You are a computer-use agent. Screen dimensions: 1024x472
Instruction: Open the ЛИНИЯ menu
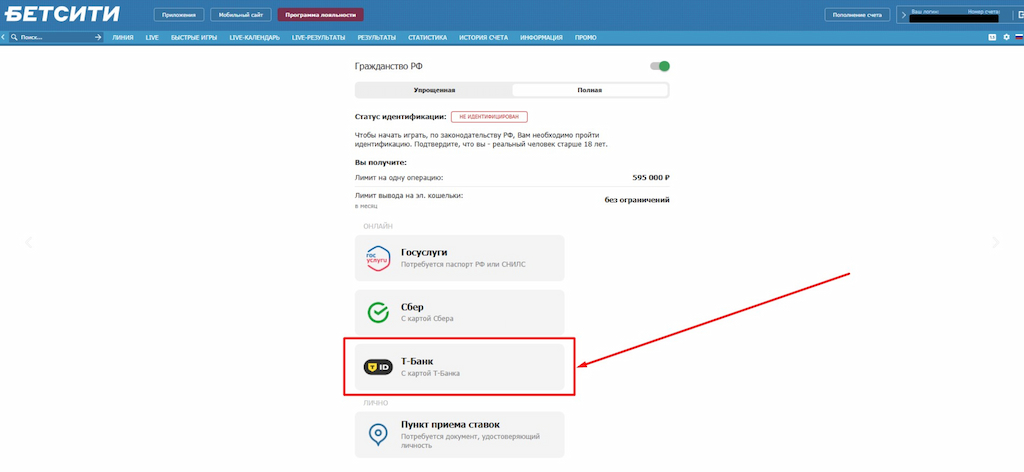pyautogui.click(x=123, y=38)
